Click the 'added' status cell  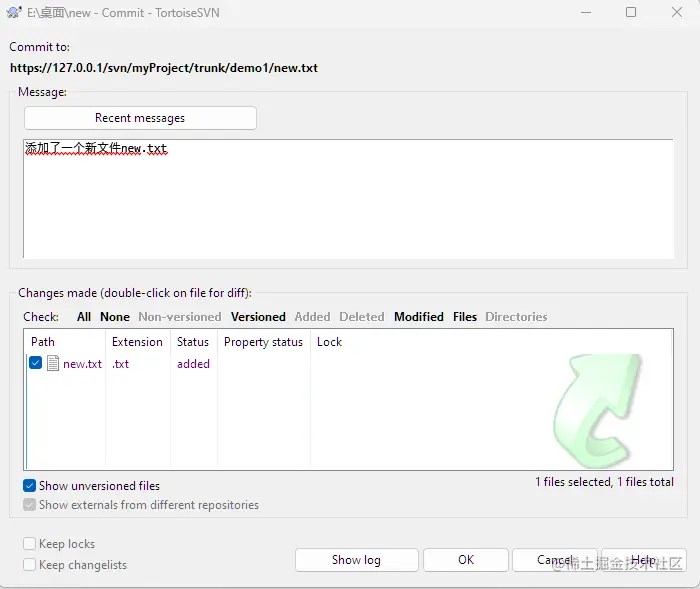(193, 363)
